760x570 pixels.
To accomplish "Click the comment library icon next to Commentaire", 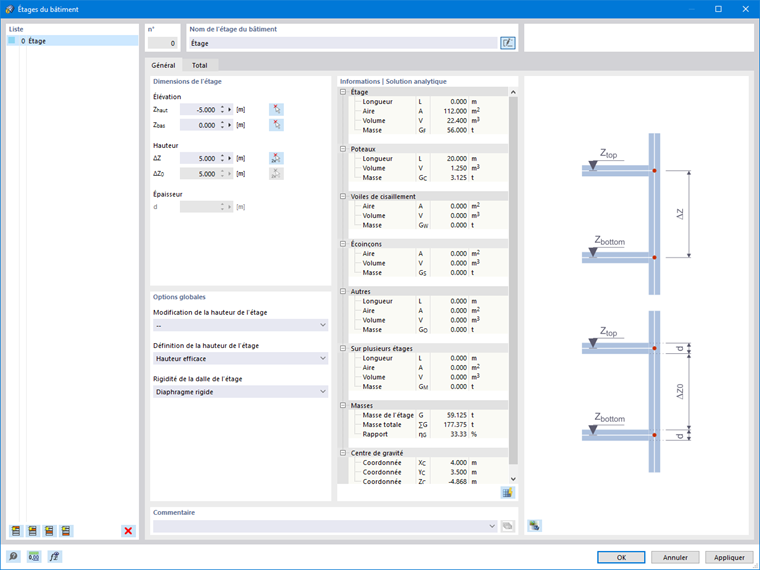I will tap(507, 526).
